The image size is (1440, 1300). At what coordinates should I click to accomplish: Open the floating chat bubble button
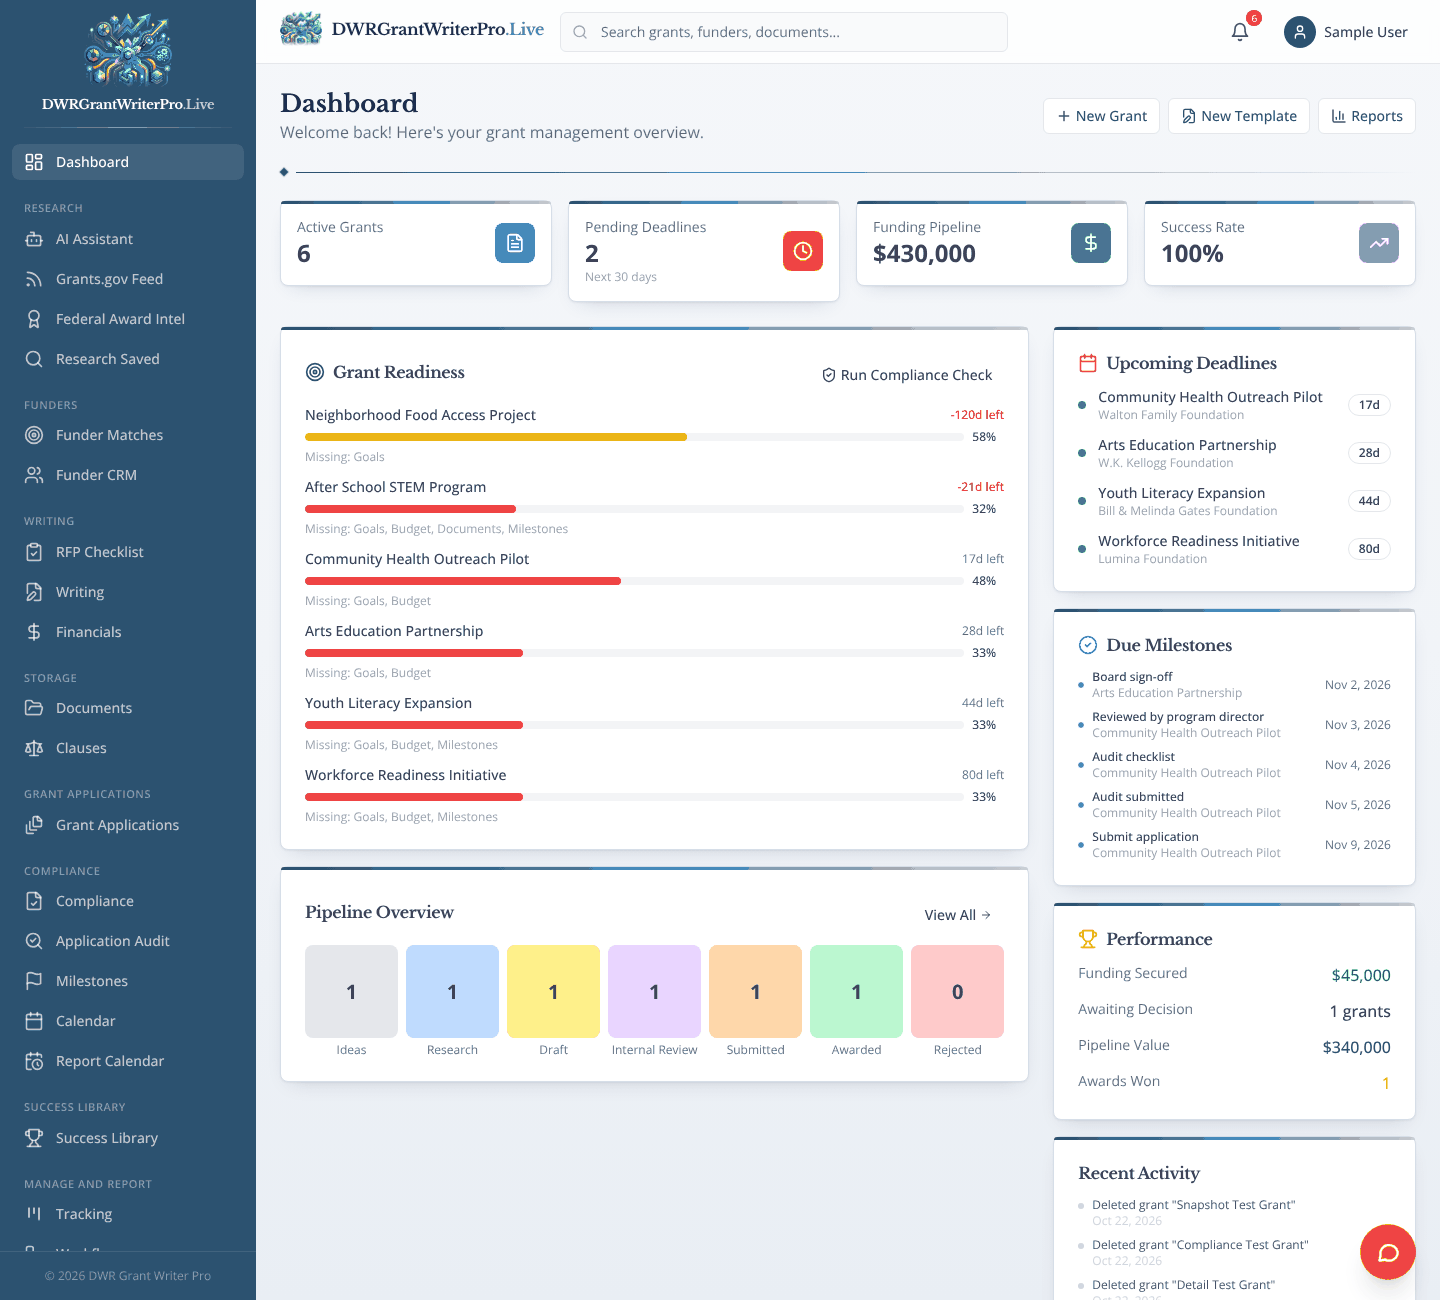click(x=1388, y=1252)
